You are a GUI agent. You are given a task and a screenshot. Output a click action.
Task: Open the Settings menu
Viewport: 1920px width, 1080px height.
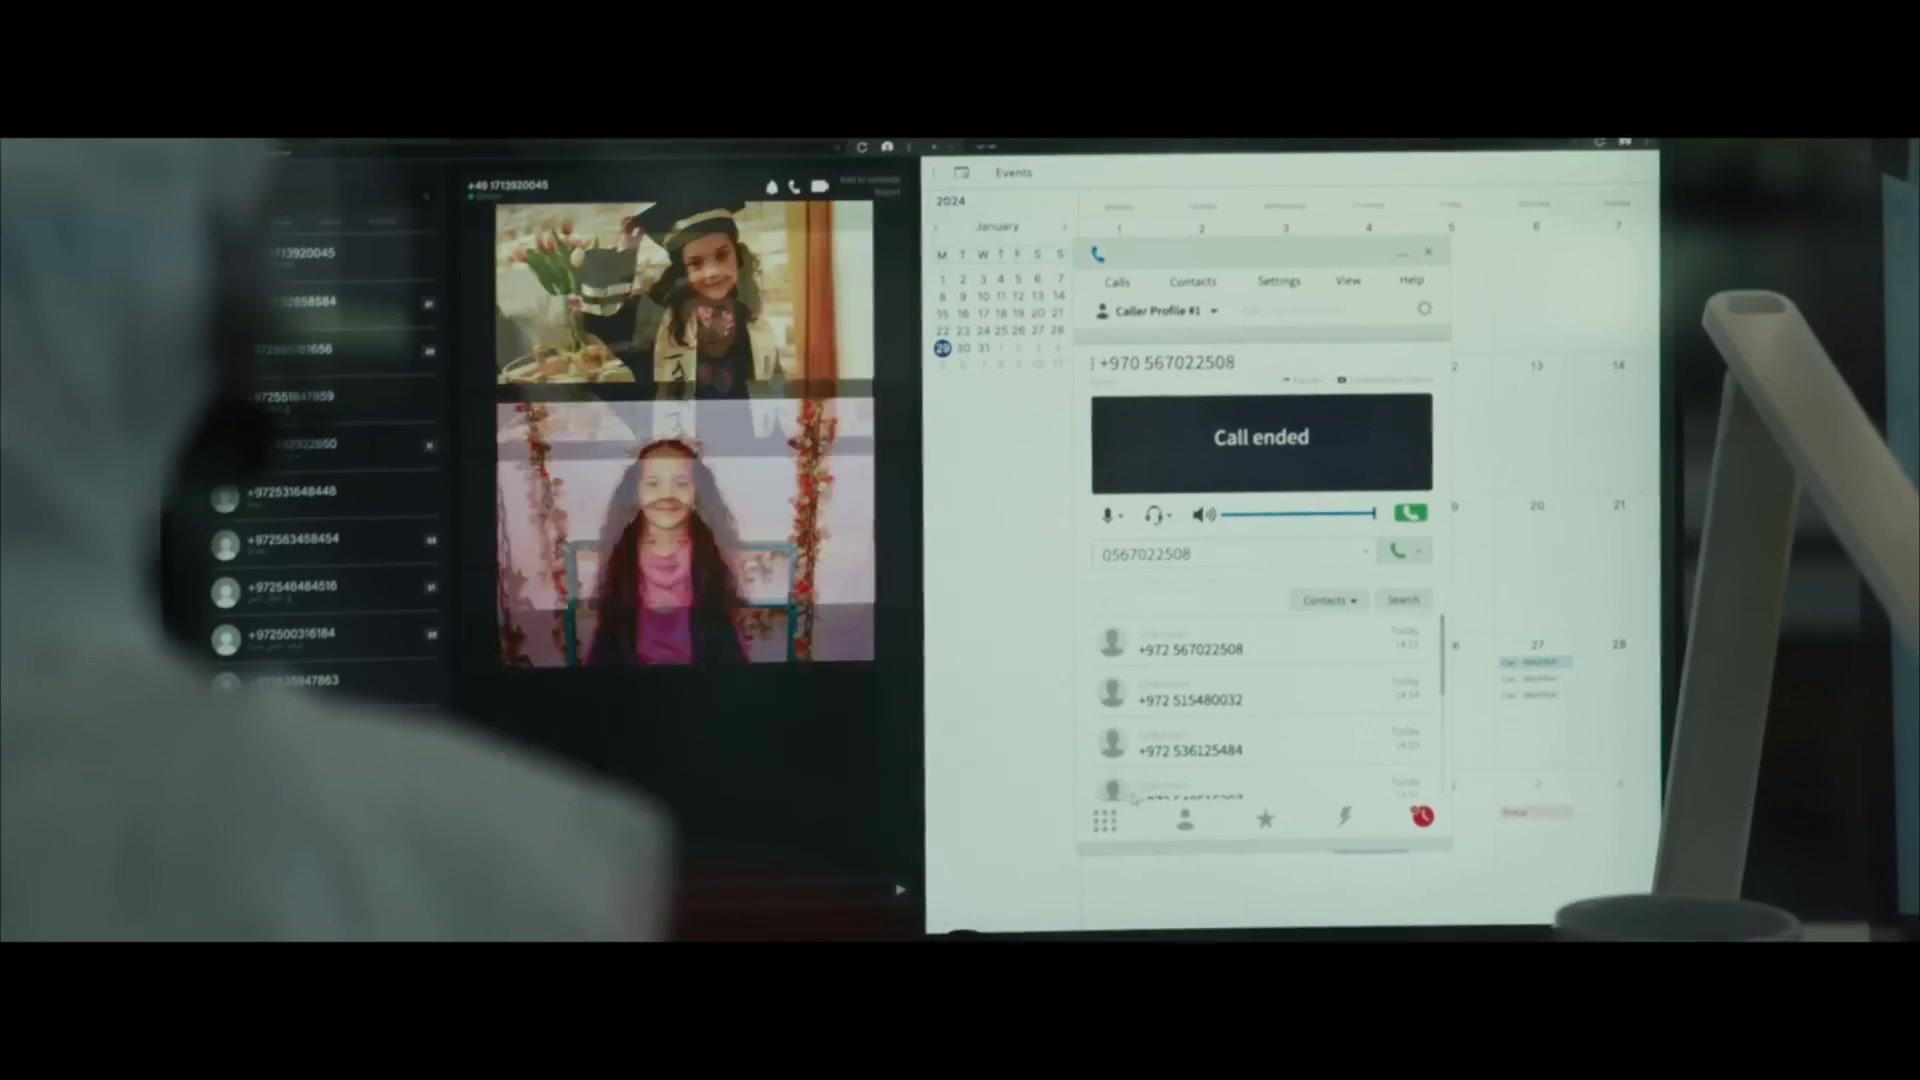tap(1279, 281)
